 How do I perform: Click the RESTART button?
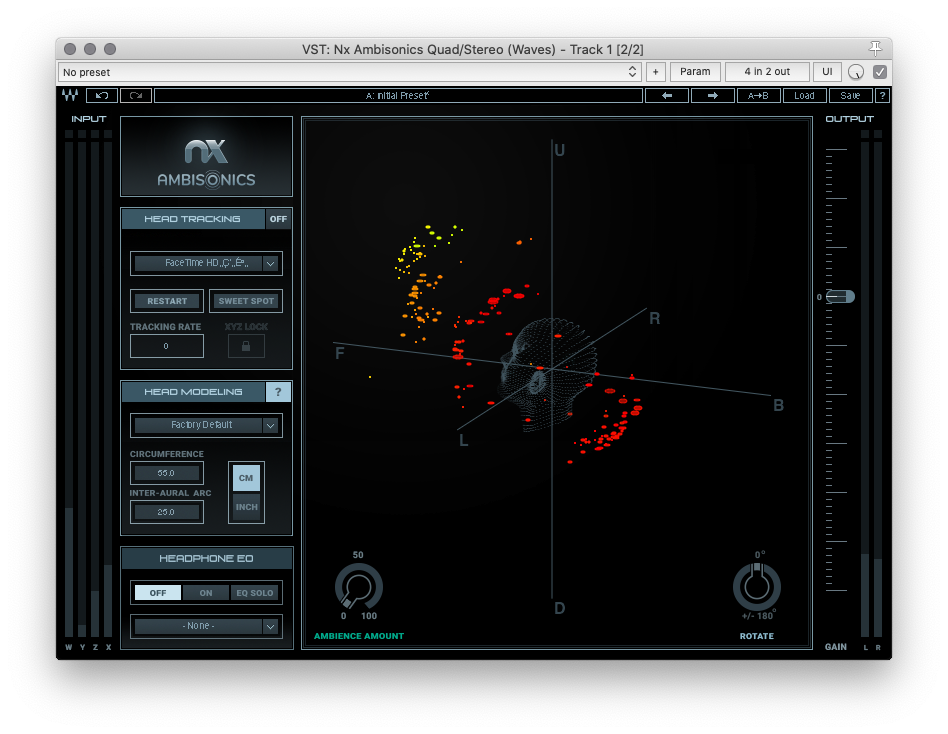coord(167,301)
